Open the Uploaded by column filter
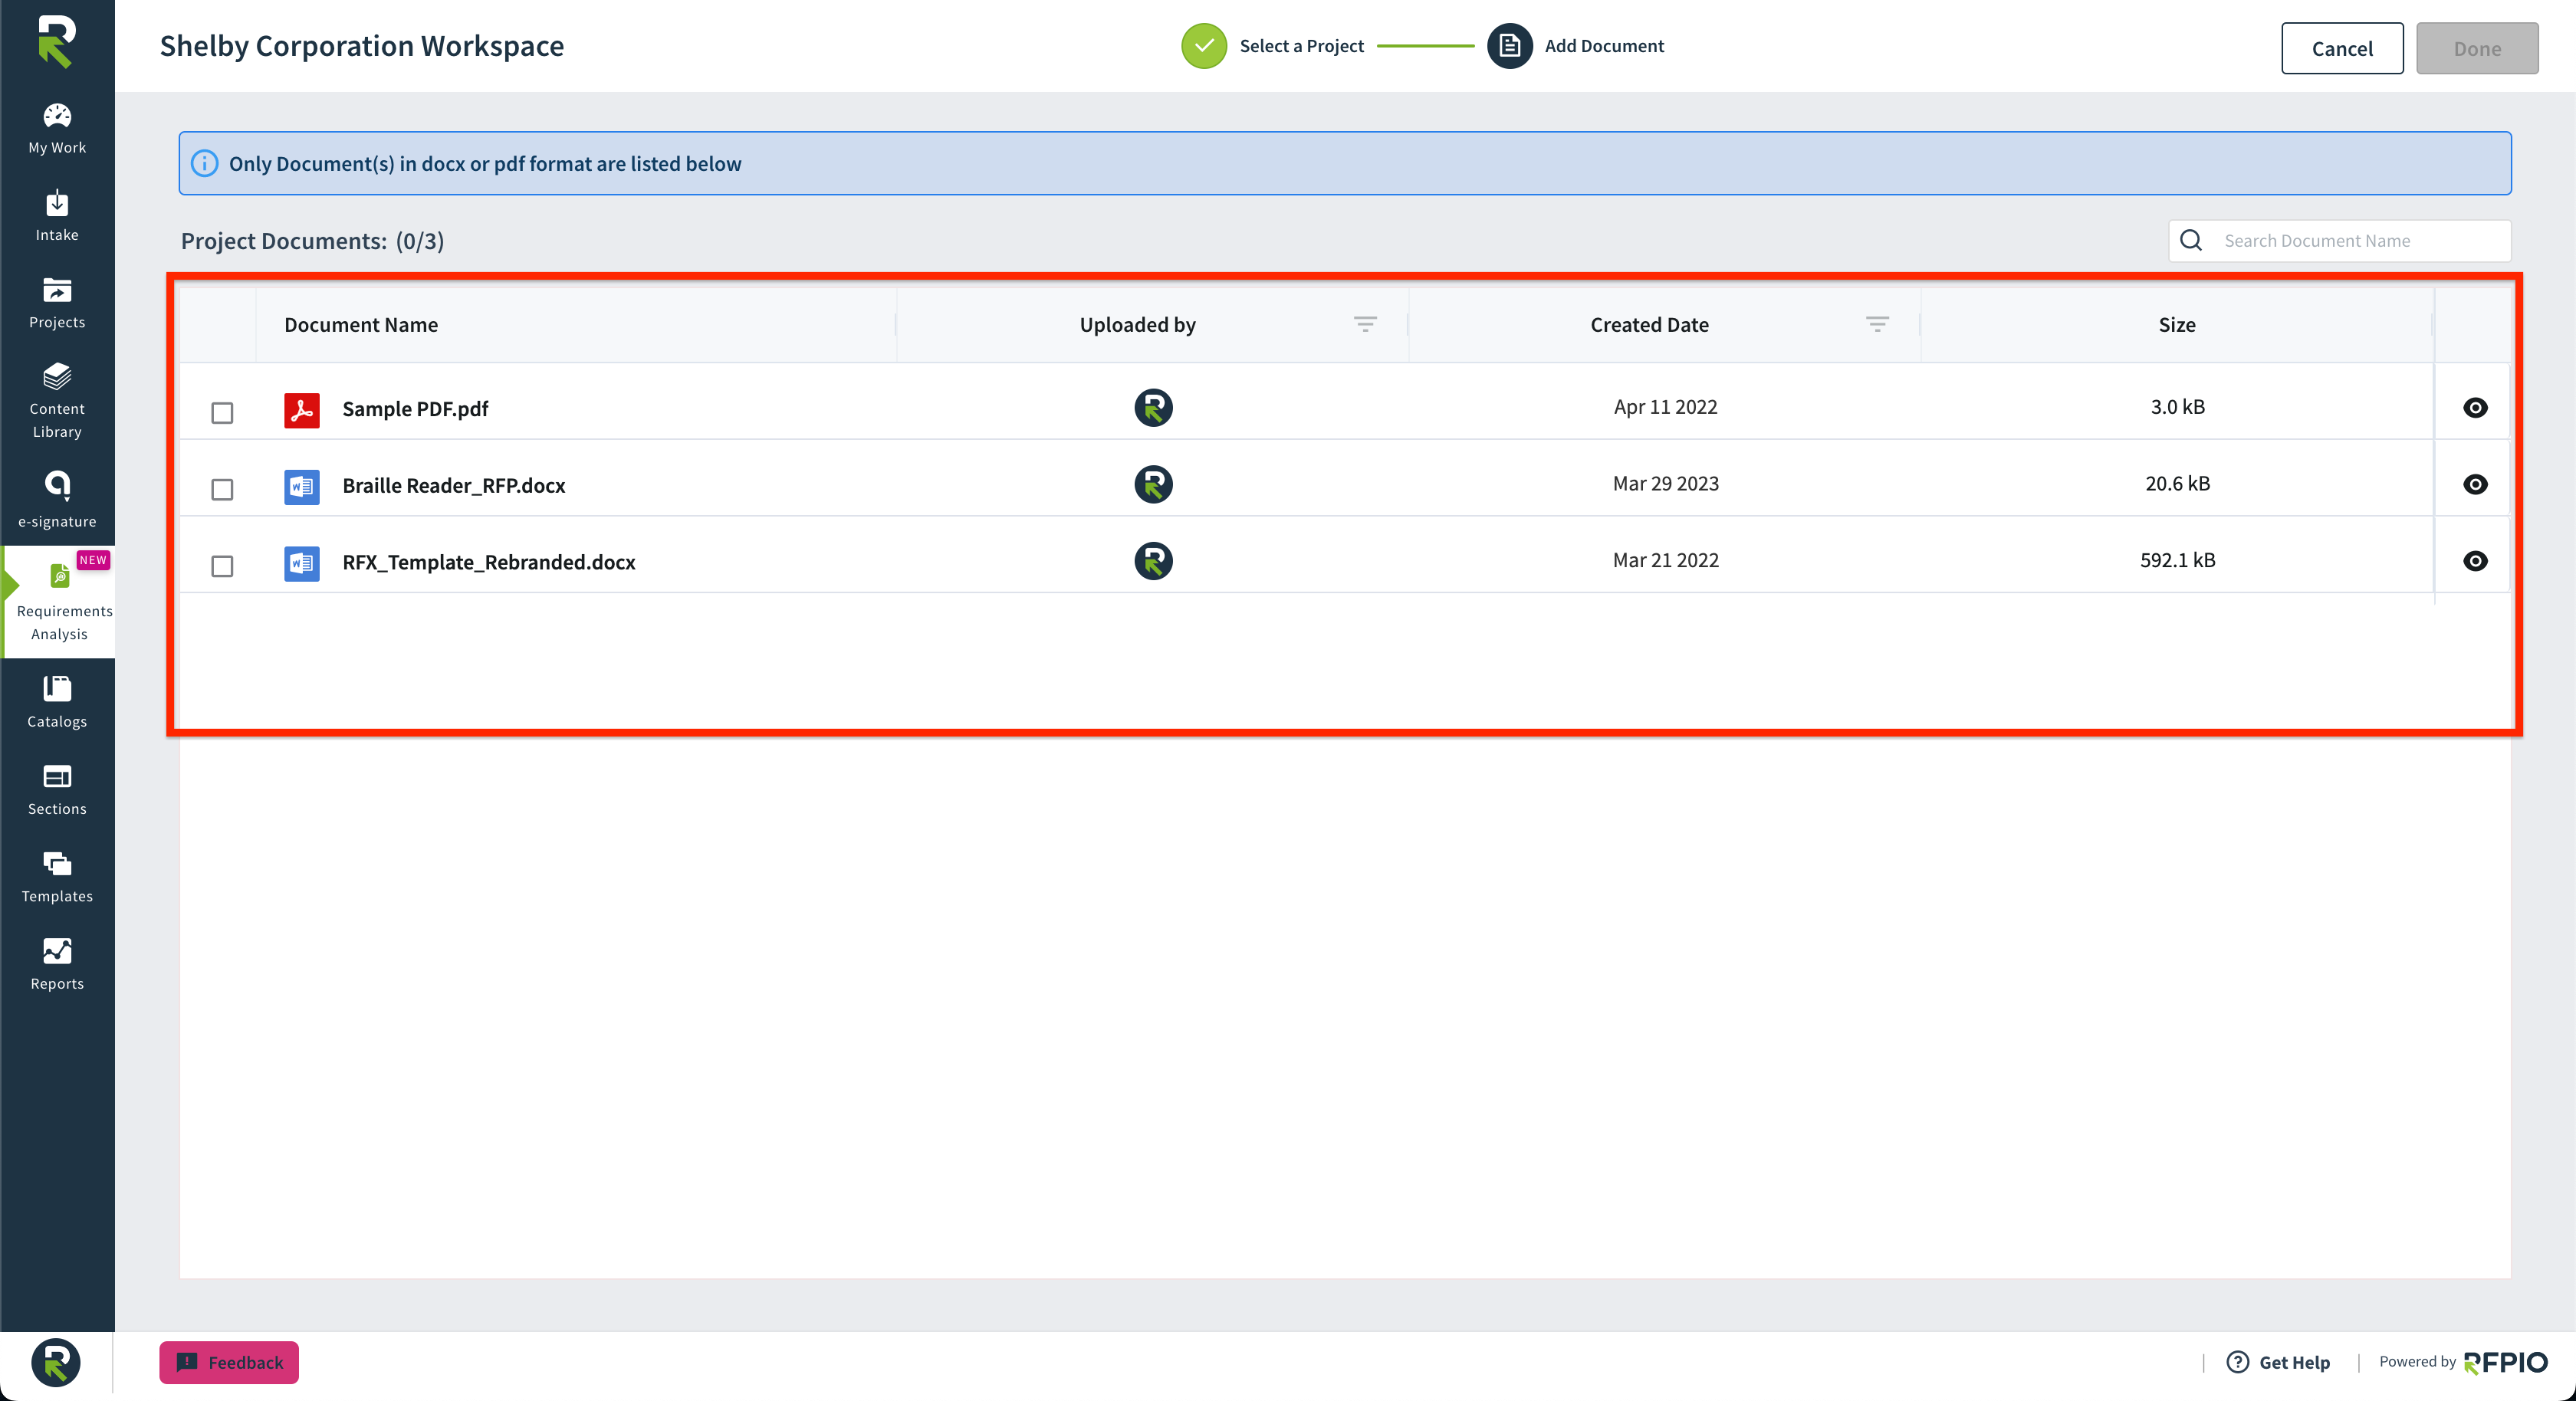Image resolution: width=2576 pixels, height=1401 pixels. click(1365, 324)
